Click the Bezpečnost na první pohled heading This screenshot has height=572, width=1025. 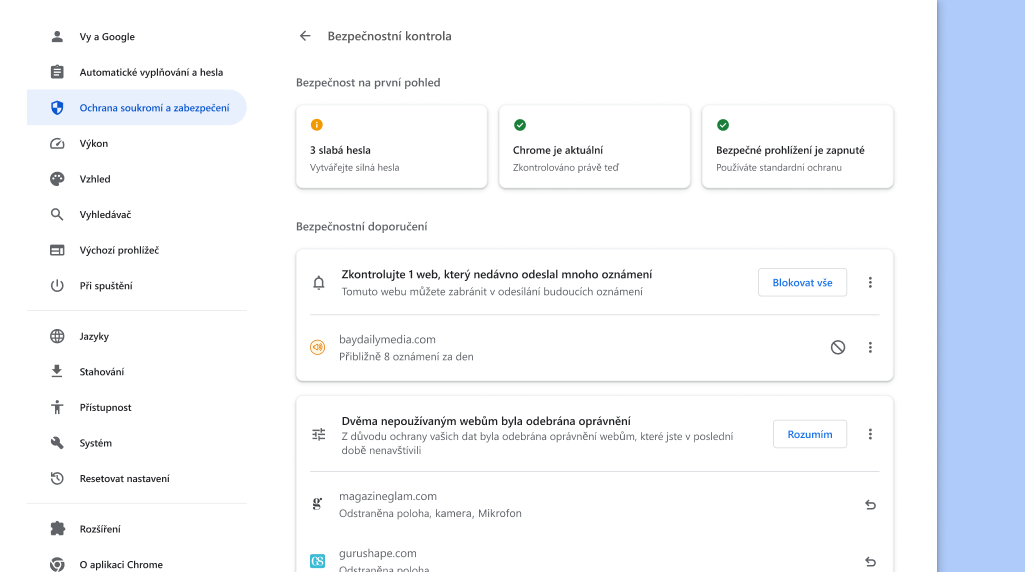coord(368,82)
